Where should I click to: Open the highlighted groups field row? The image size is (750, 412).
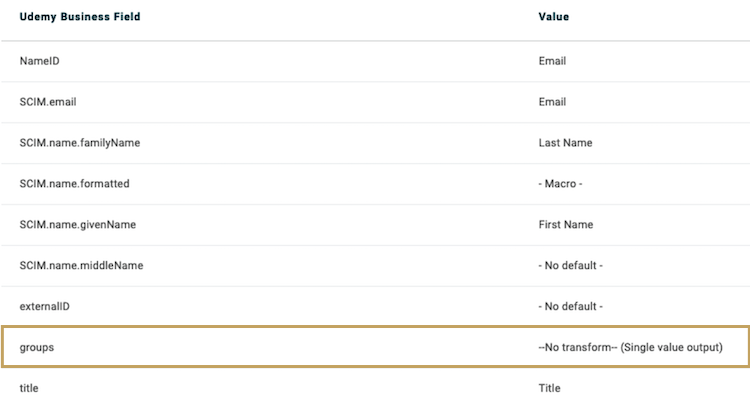pyautogui.click(x=37, y=347)
